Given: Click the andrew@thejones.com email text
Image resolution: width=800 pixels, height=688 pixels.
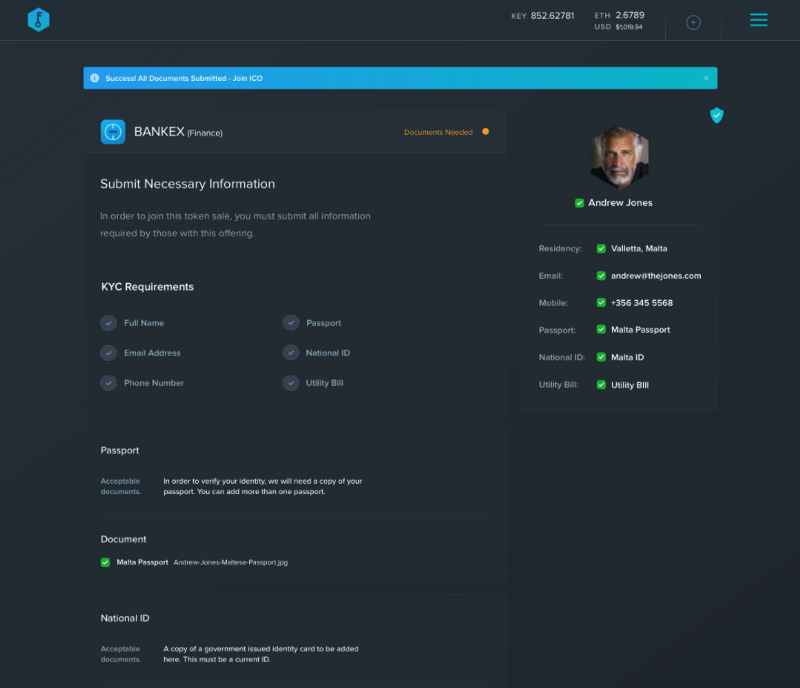Looking at the screenshot, I should 656,276.
